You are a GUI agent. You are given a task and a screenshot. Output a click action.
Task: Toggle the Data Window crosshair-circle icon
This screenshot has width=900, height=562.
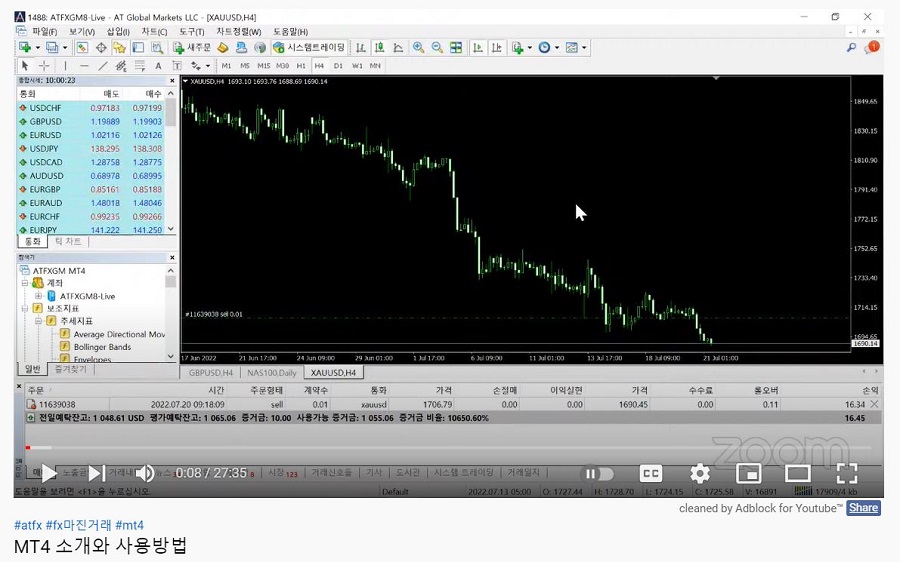pos(101,48)
